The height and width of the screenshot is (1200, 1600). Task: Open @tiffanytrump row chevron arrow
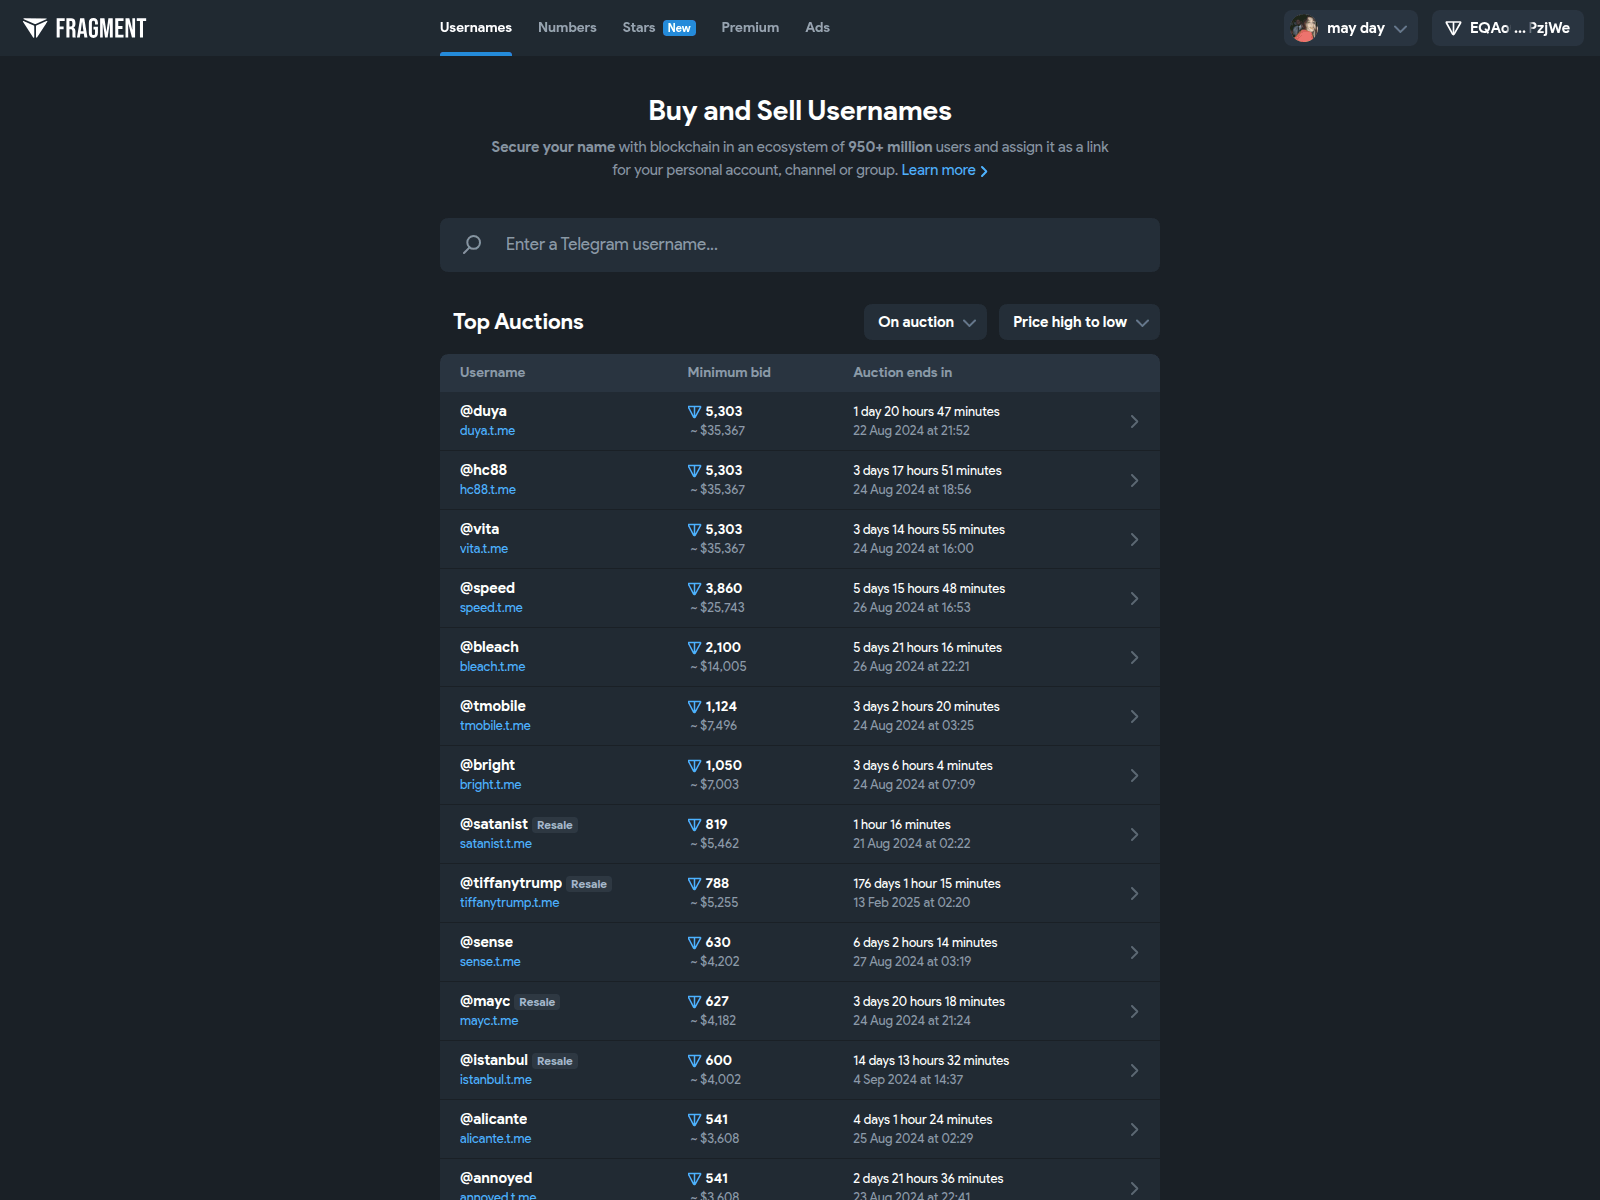1134,893
